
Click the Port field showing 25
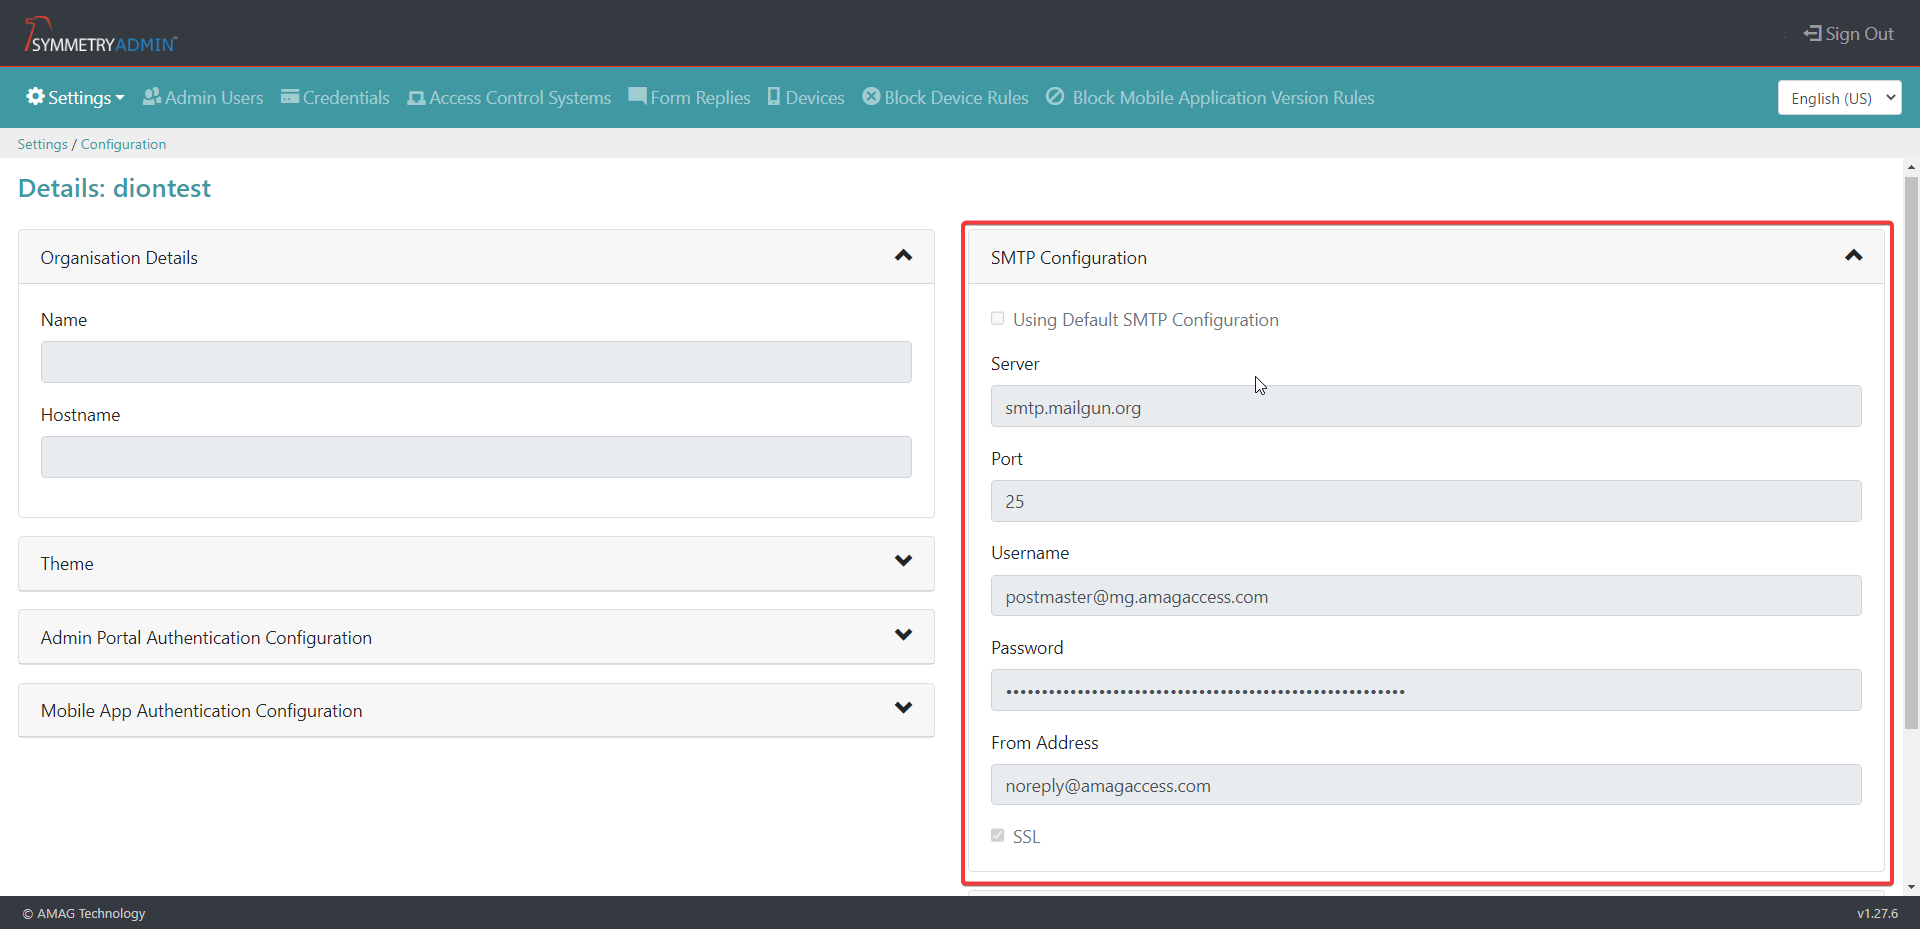[1426, 501]
